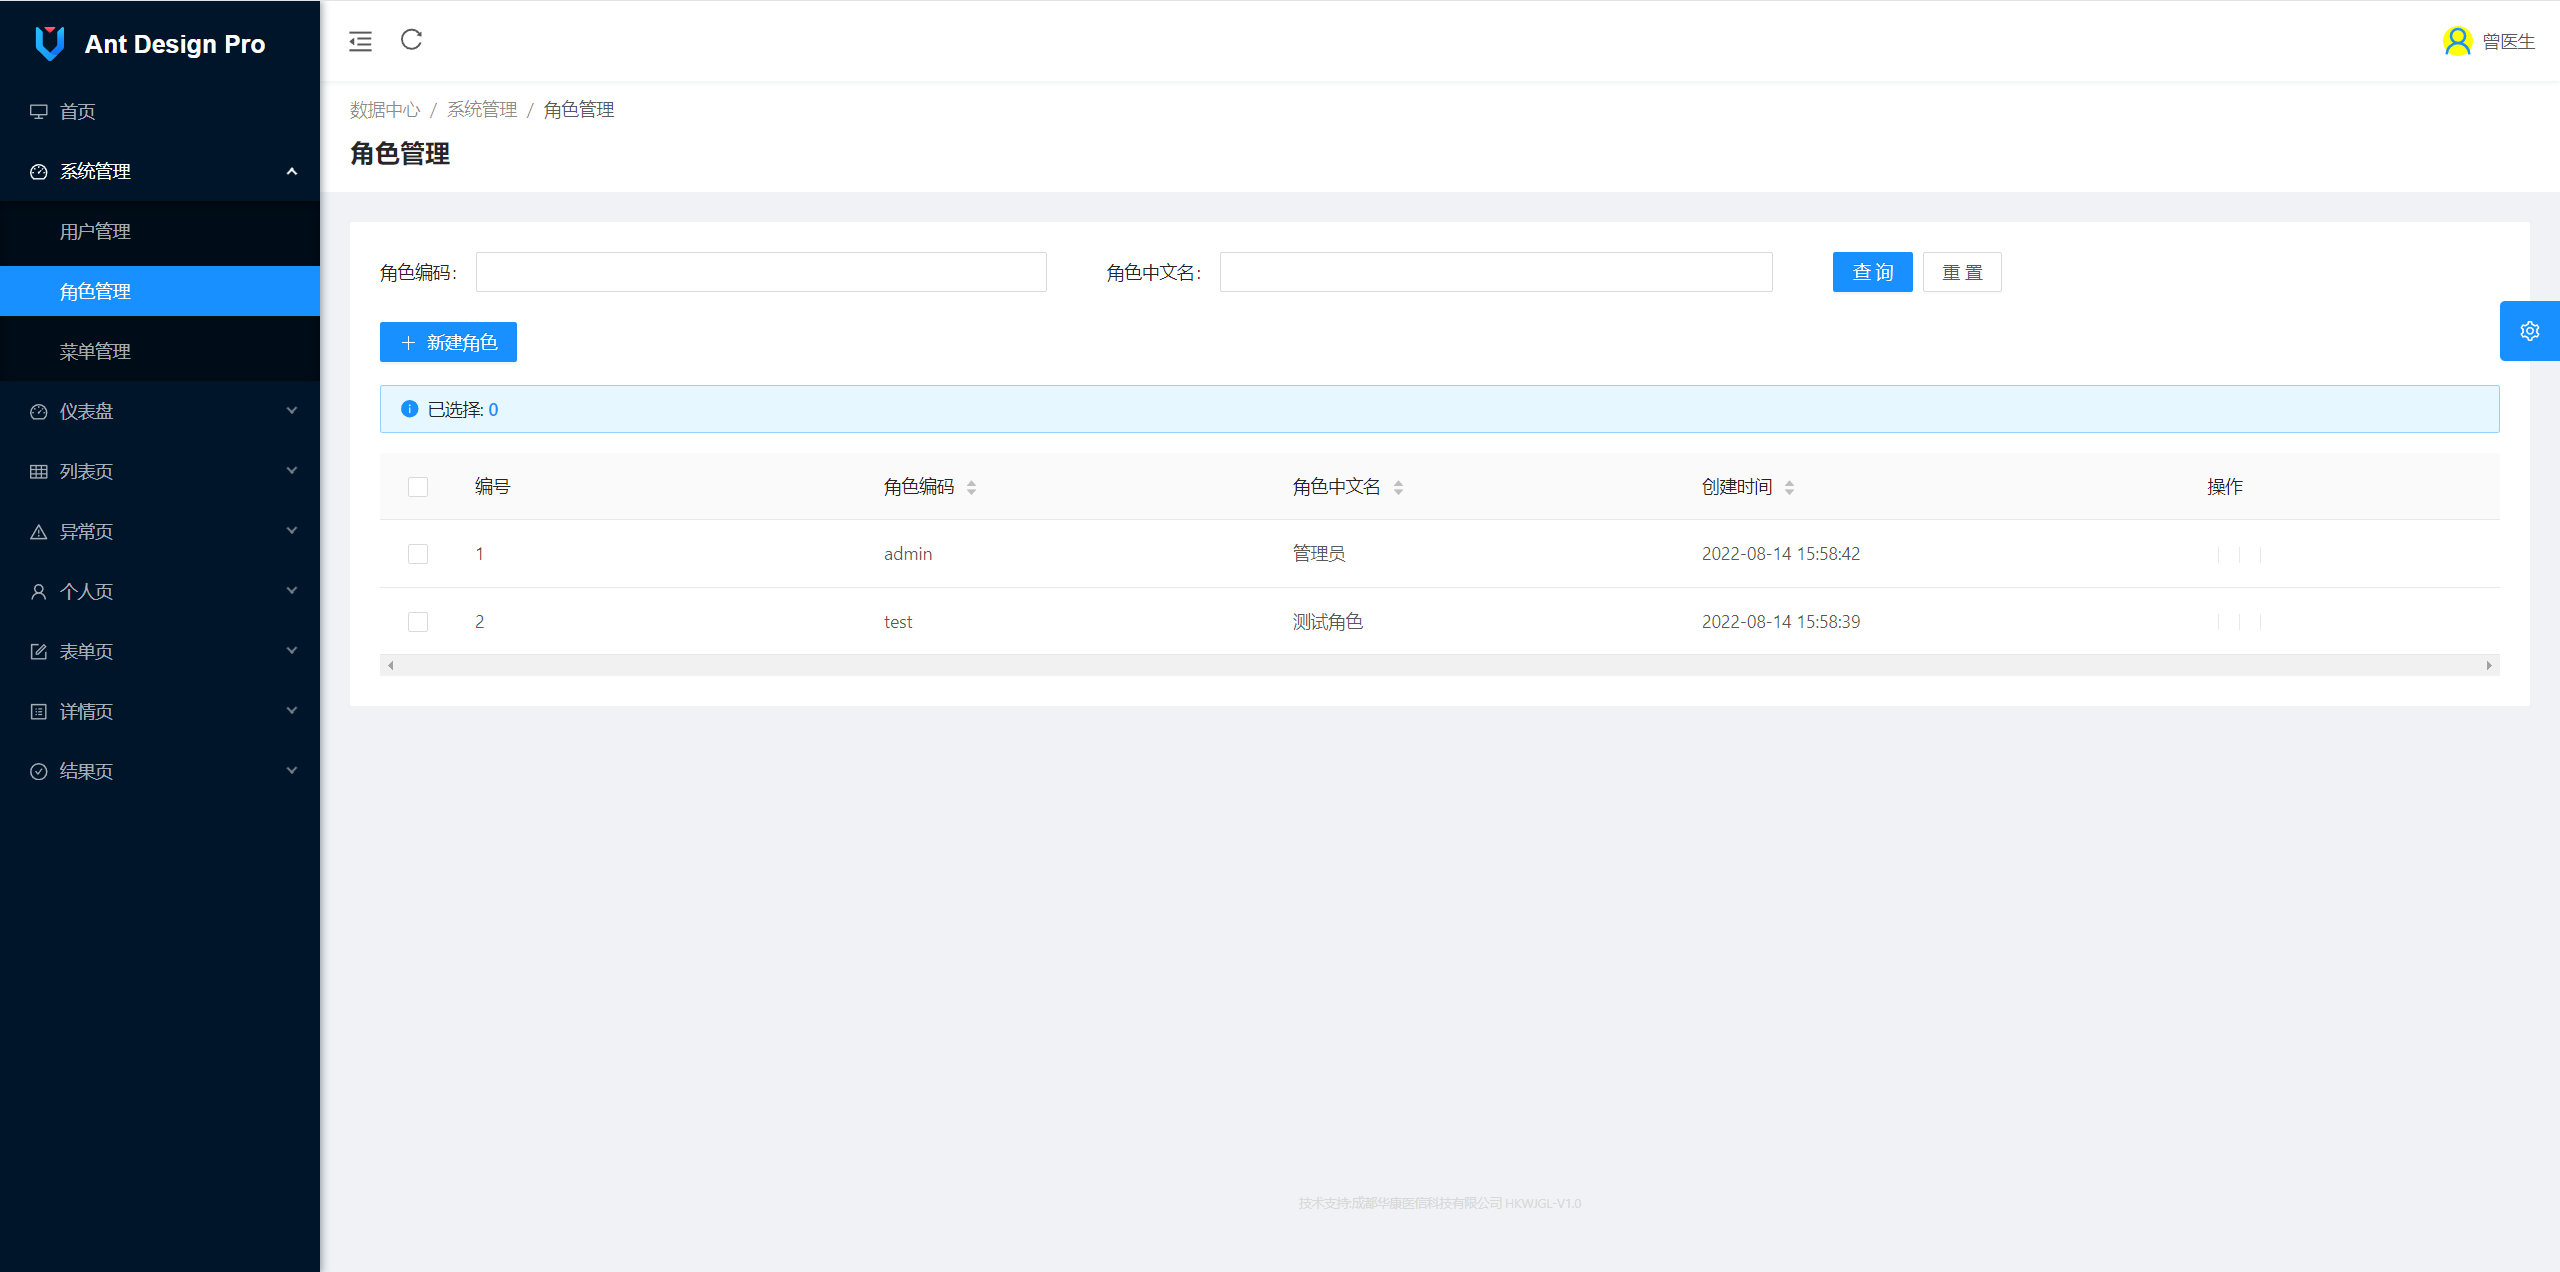
Task: Click the test role code cell
Action: click(898, 622)
